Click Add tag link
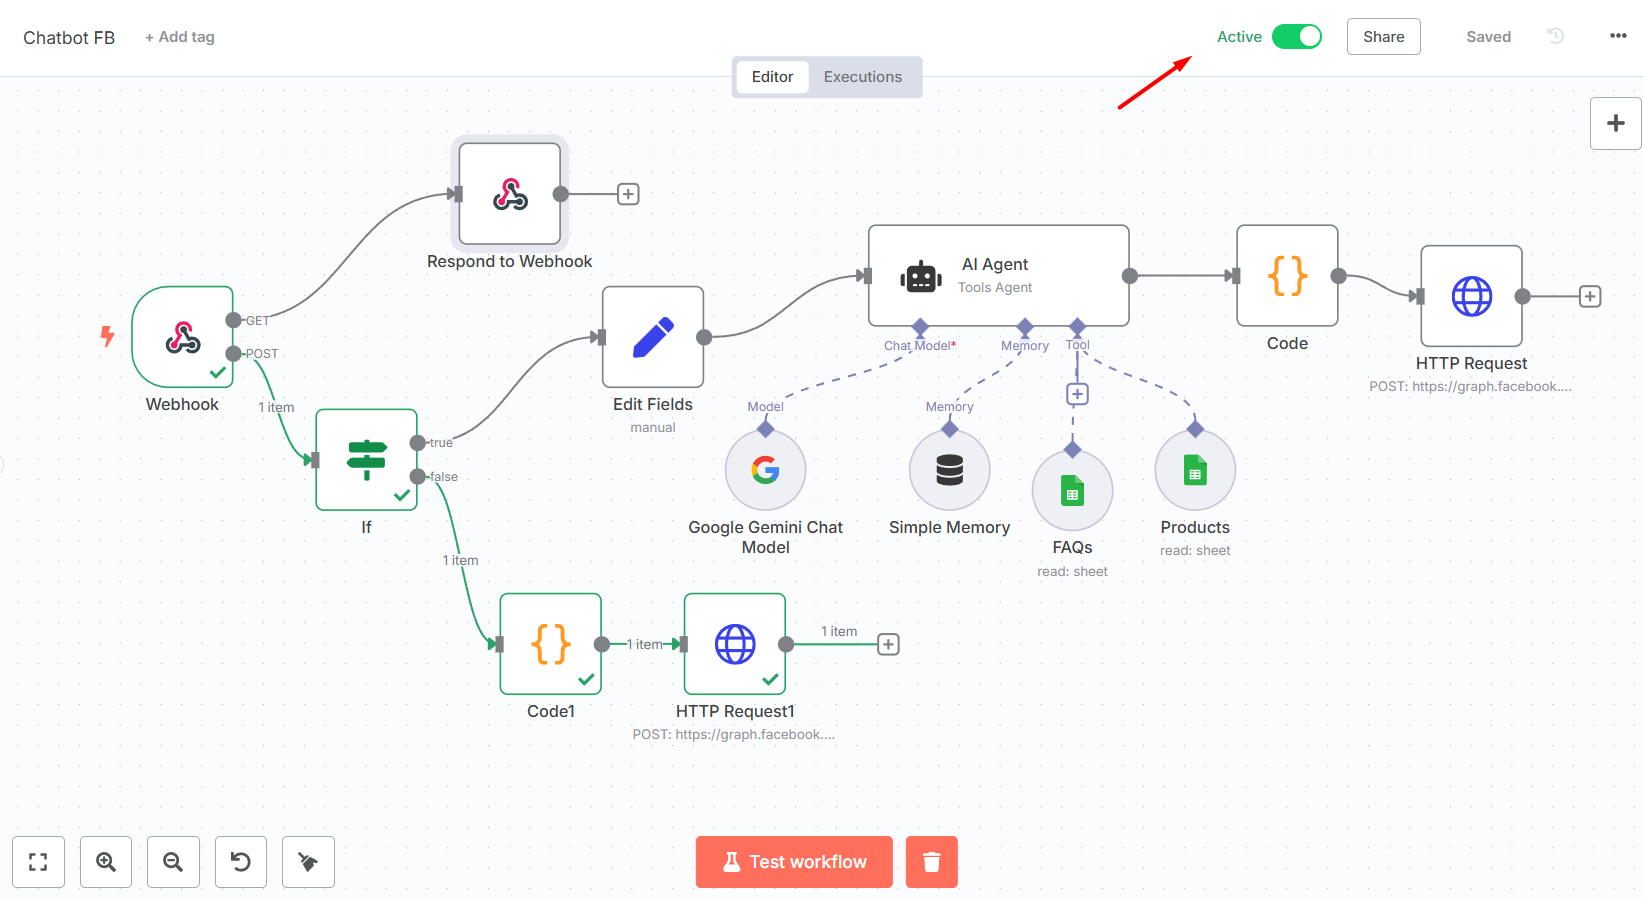The width and height of the screenshot is (1643, 898). (180, 37)
